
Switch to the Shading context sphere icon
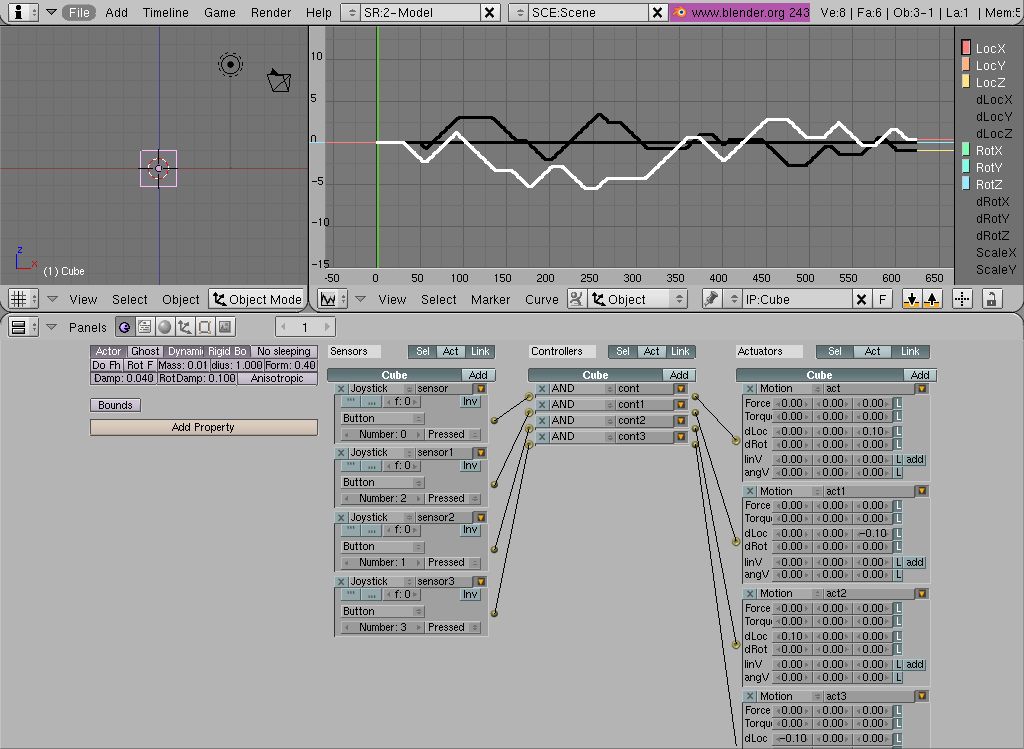point(165,327)
